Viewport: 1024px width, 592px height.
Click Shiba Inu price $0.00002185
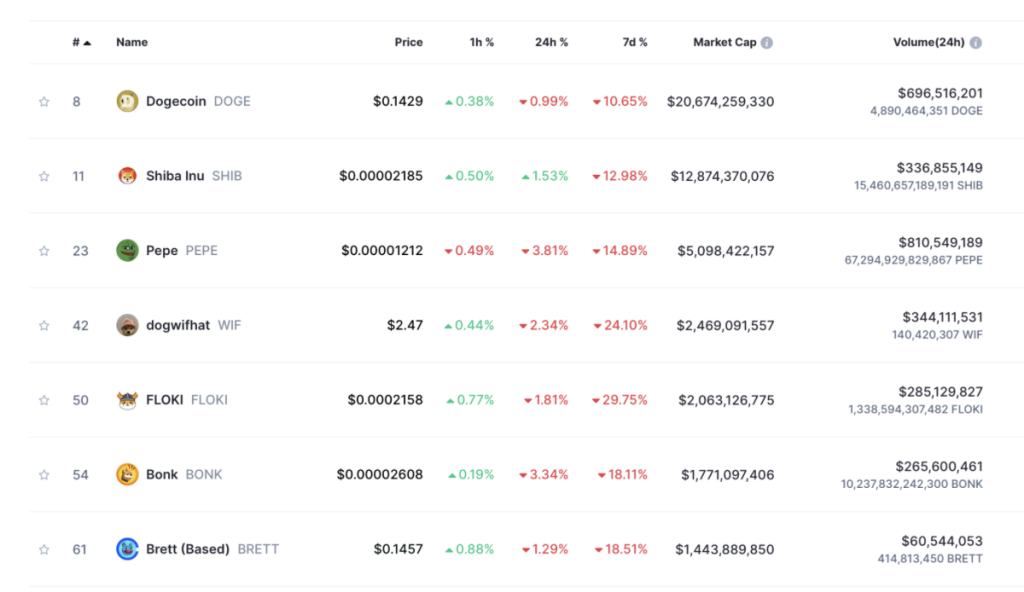(381, 176)
